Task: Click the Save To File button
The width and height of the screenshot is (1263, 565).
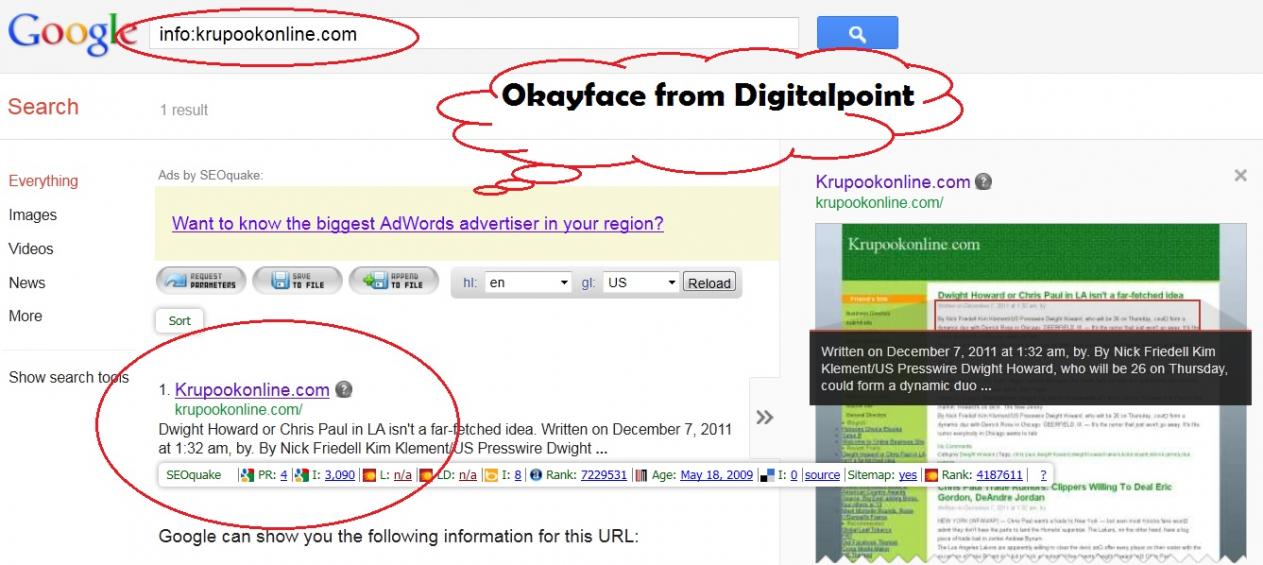Action: pyautogui.click(x=298, y=281)
